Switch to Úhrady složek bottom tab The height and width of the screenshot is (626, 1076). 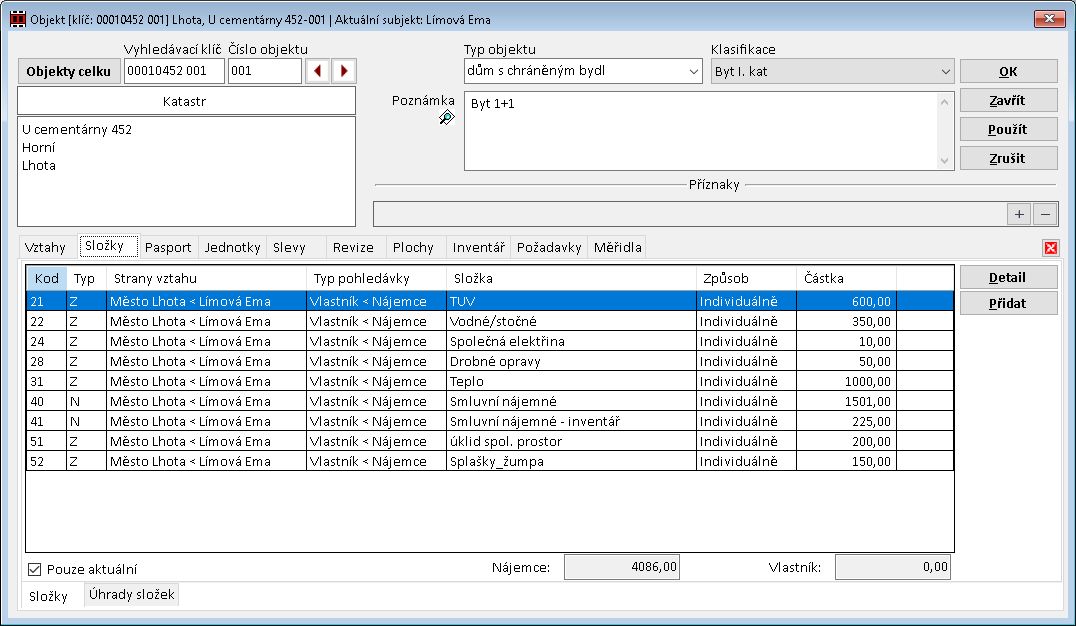[132, 595]
